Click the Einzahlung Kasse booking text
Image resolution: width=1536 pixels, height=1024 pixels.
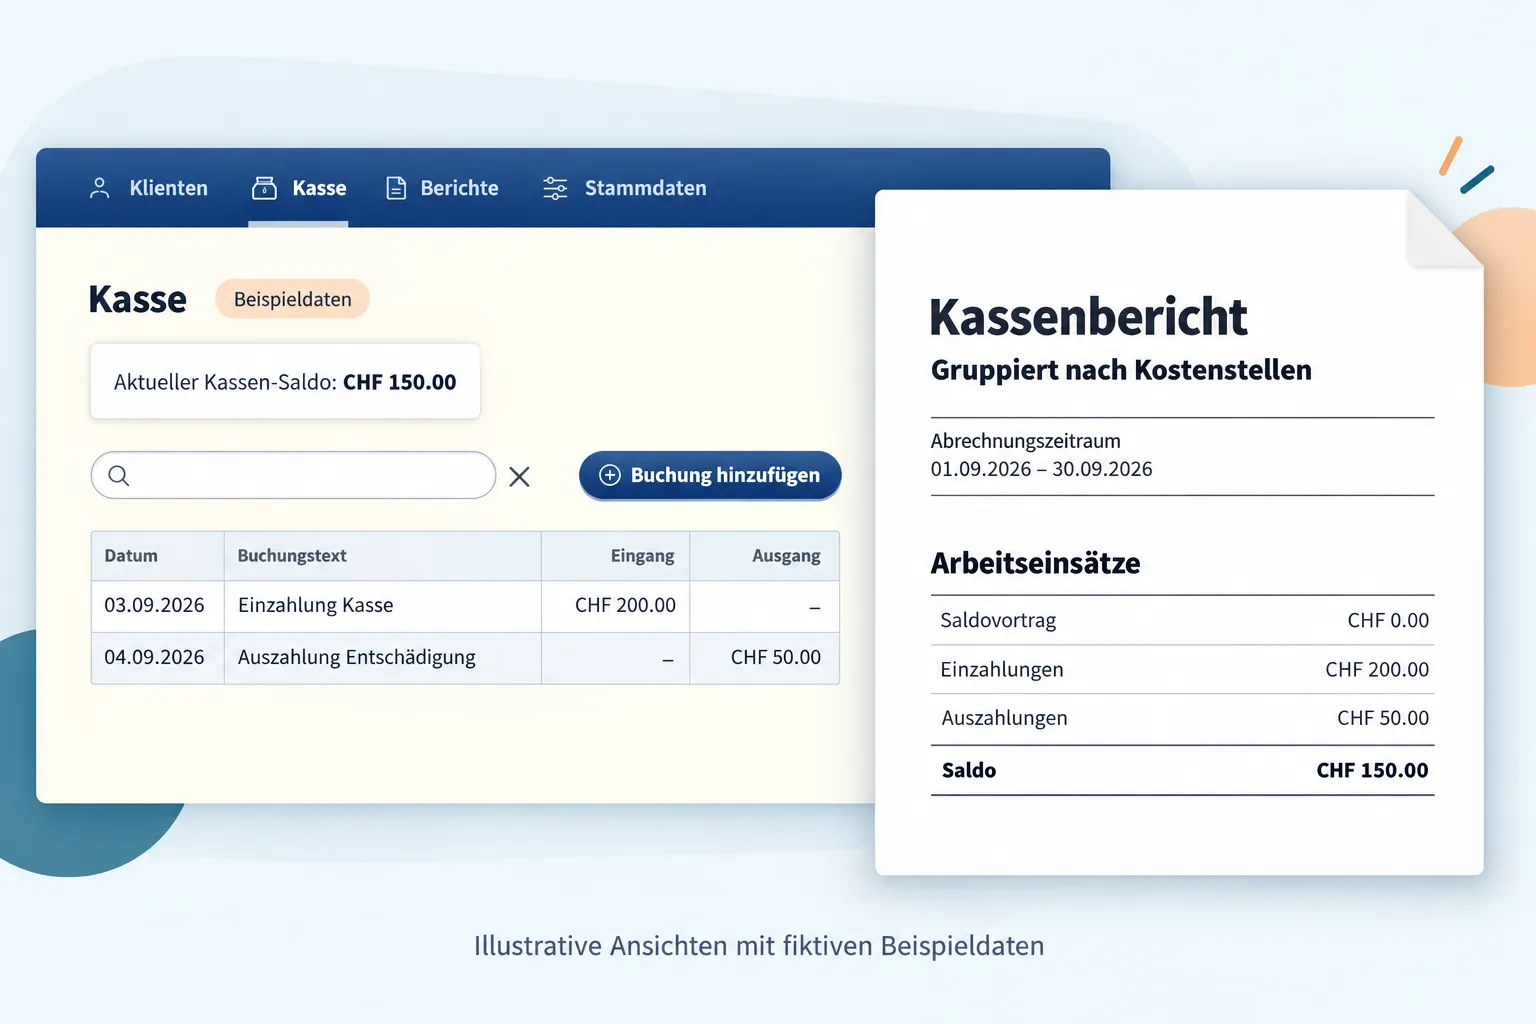click(x=316, y=605)
